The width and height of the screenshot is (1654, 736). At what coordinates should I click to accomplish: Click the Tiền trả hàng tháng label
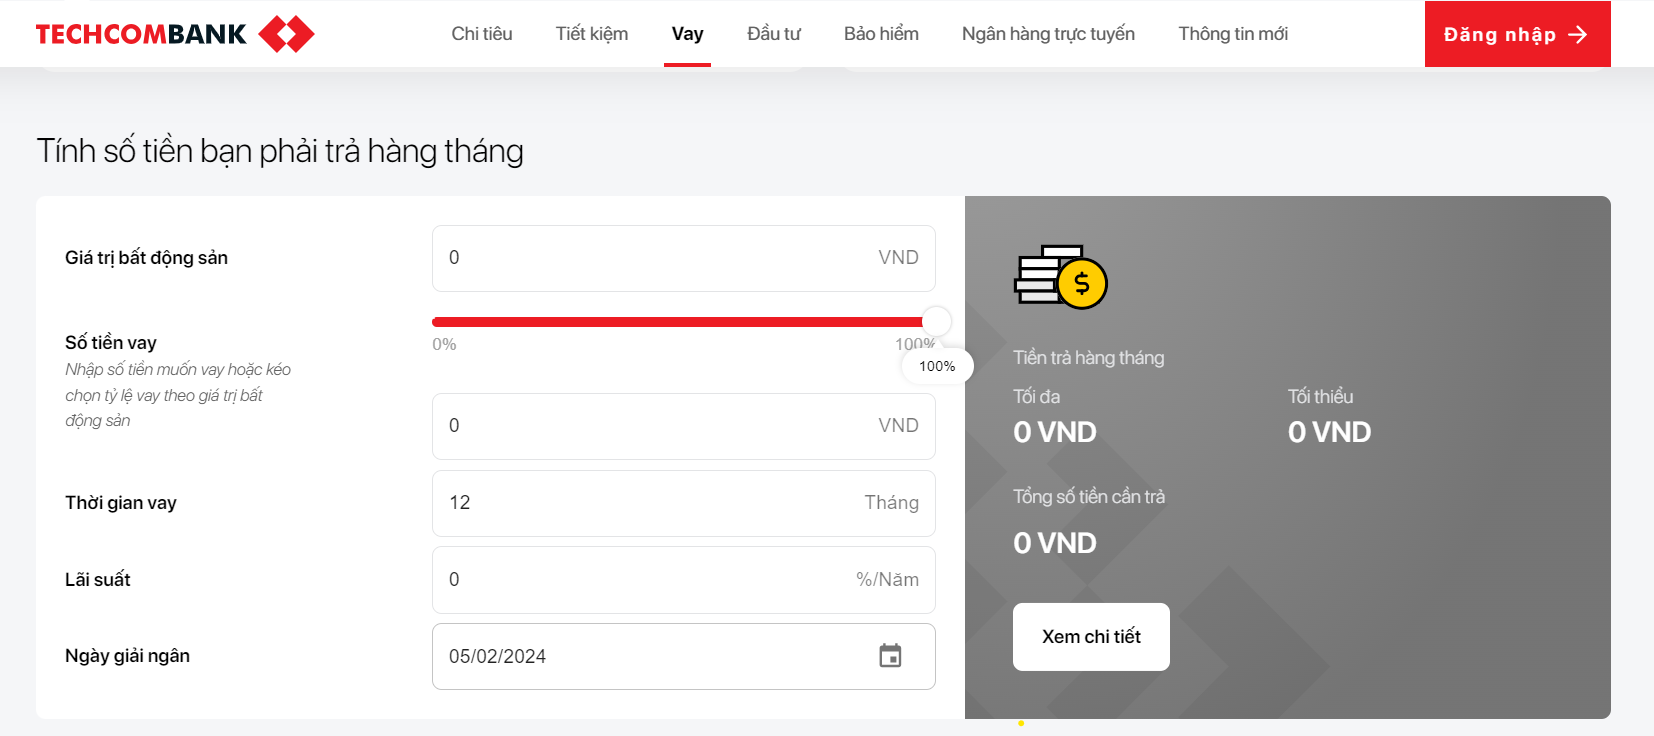1089,358
